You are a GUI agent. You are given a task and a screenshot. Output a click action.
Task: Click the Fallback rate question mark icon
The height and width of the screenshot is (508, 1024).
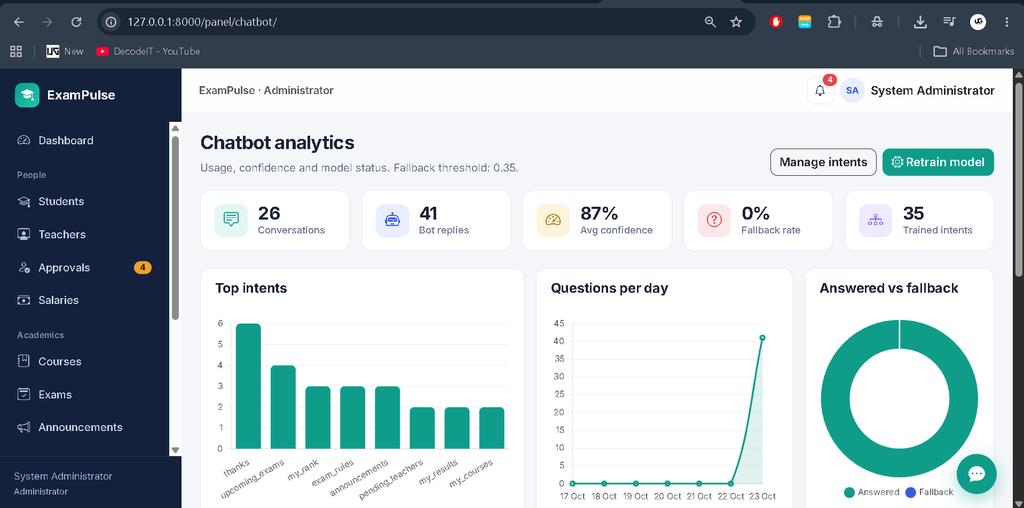click(714, 220)
